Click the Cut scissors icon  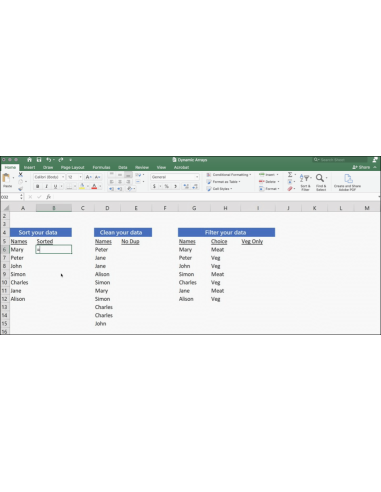[x=20, y=174]
